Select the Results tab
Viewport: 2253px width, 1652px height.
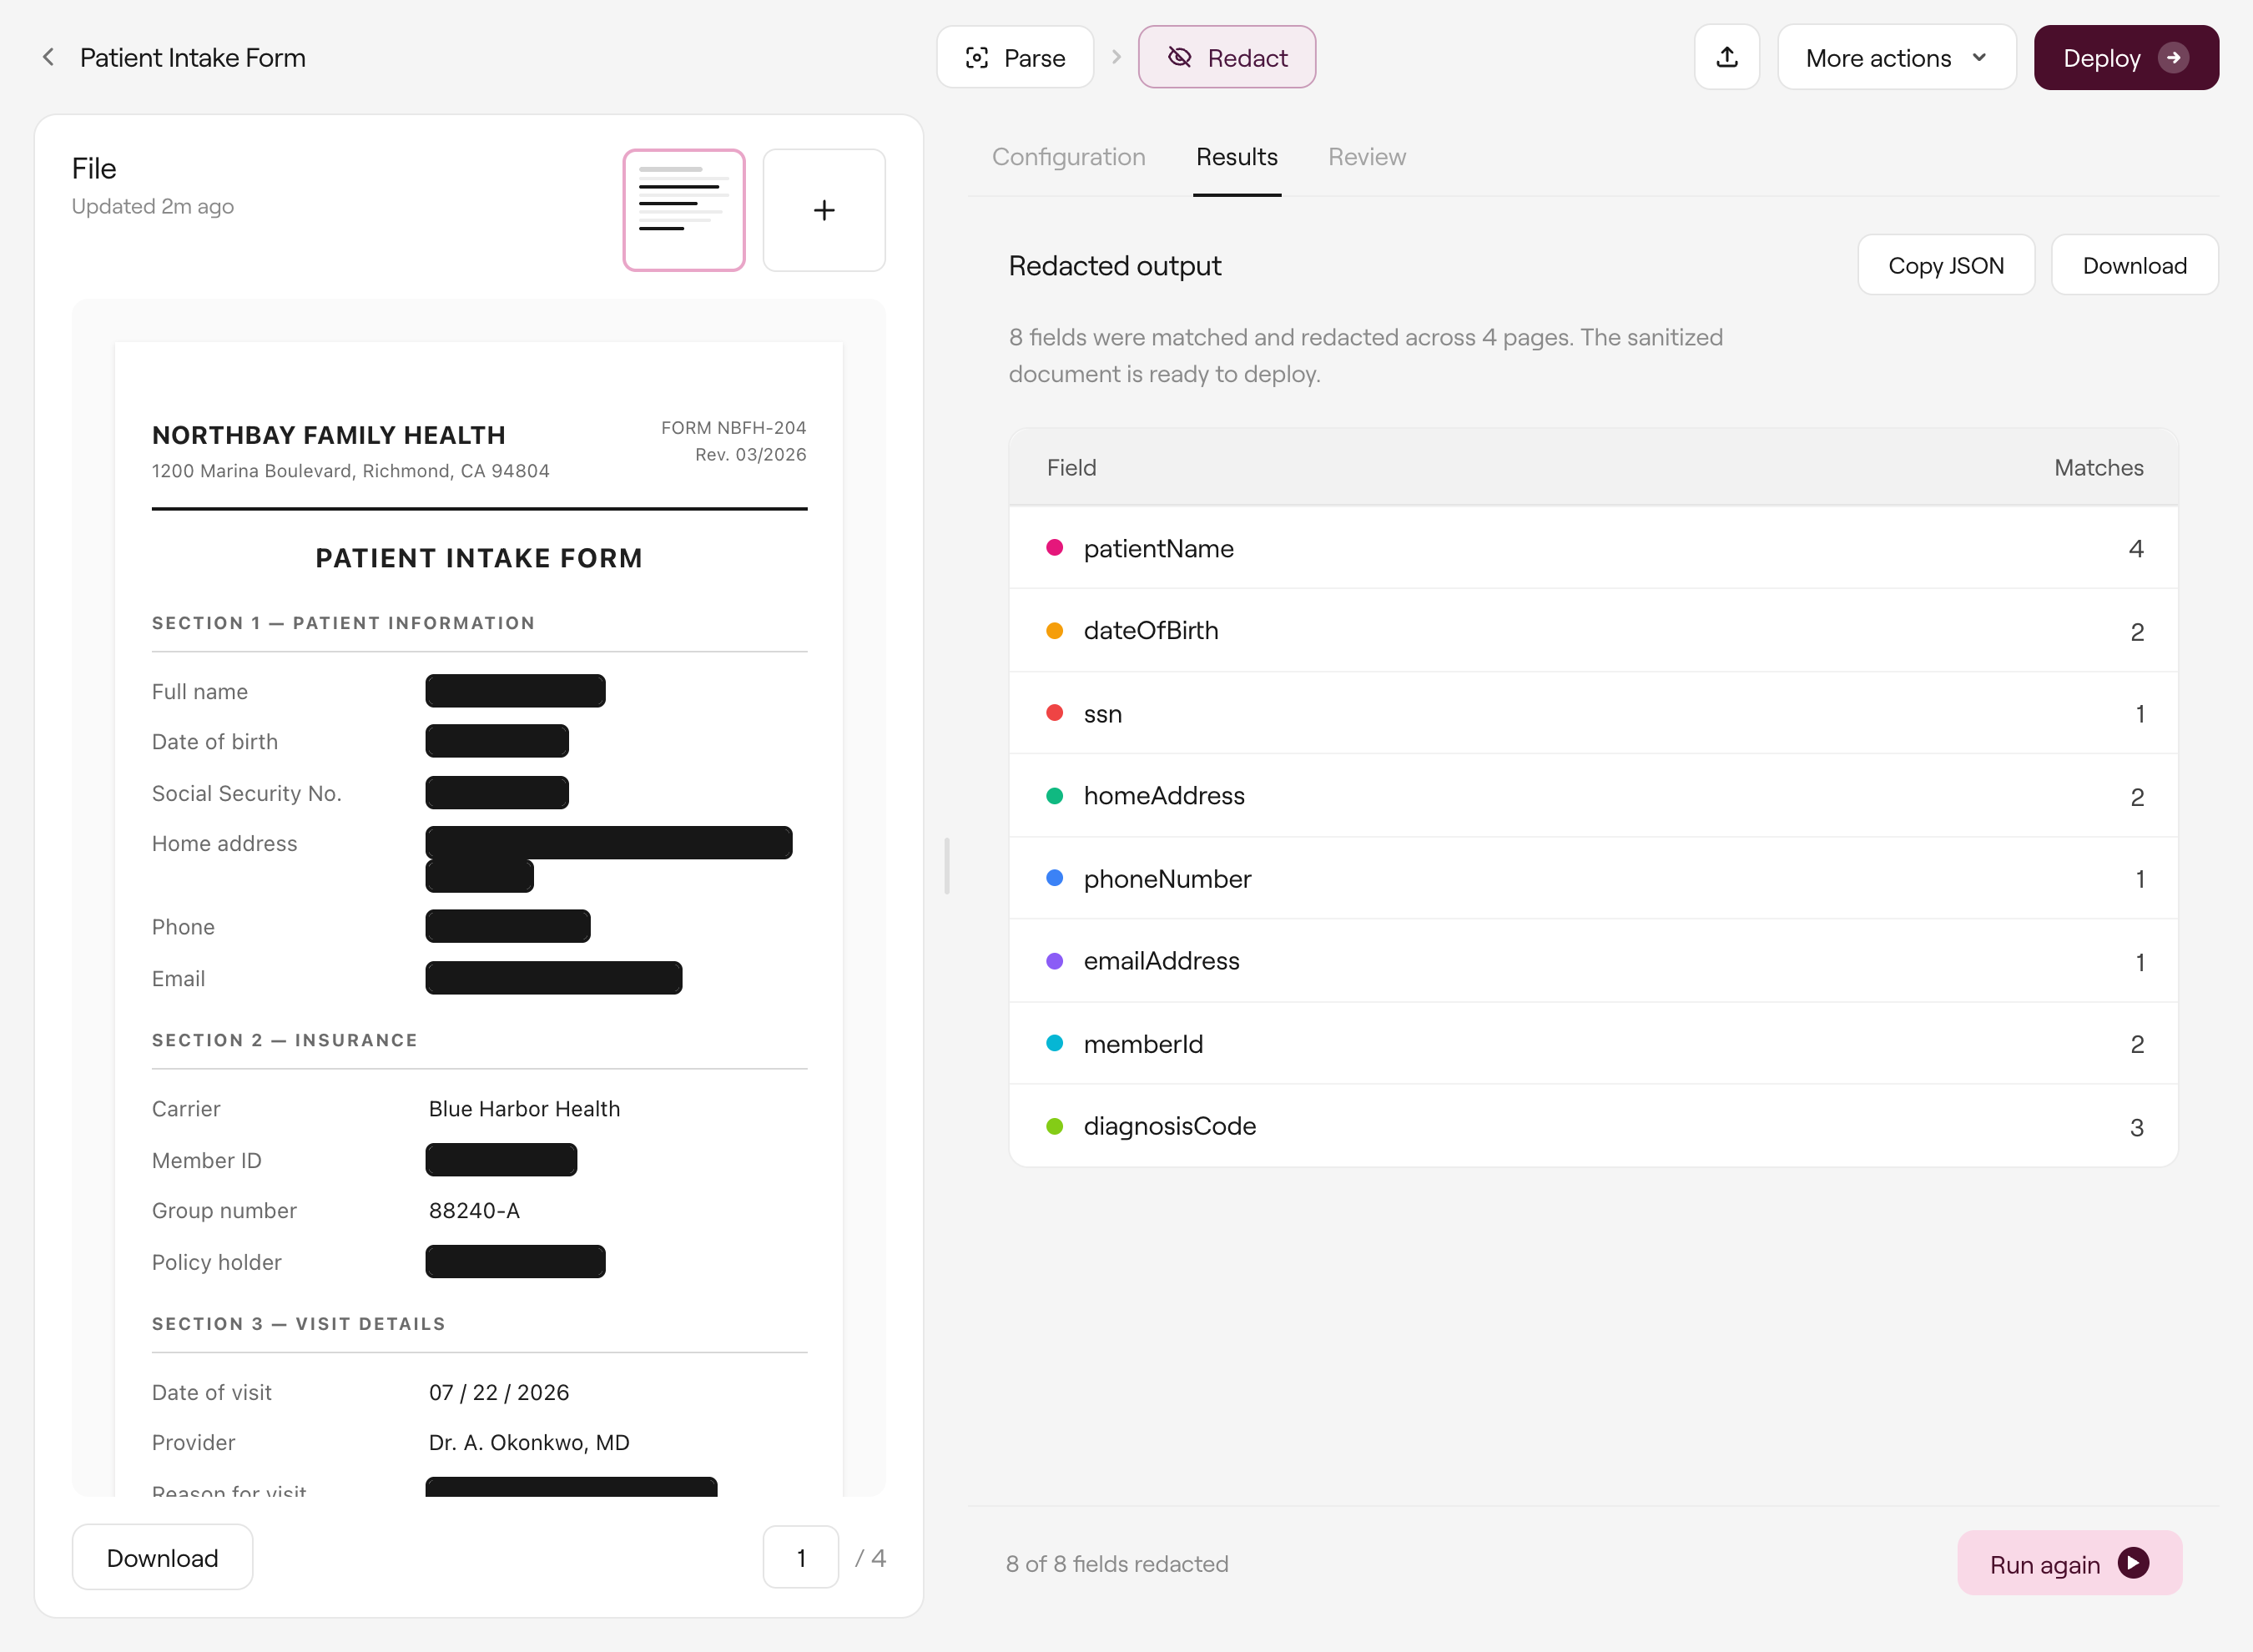coord(1236,157)
